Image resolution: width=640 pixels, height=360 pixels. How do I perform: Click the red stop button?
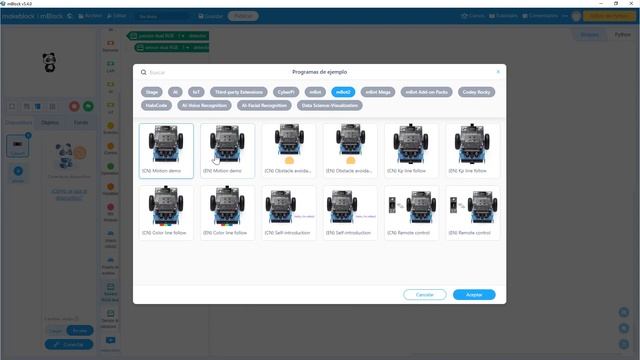74,107
